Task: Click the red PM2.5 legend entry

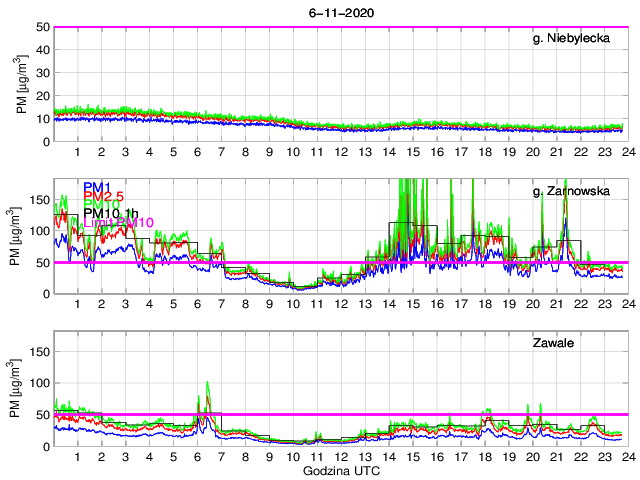Action: click(x=104, y=199)
